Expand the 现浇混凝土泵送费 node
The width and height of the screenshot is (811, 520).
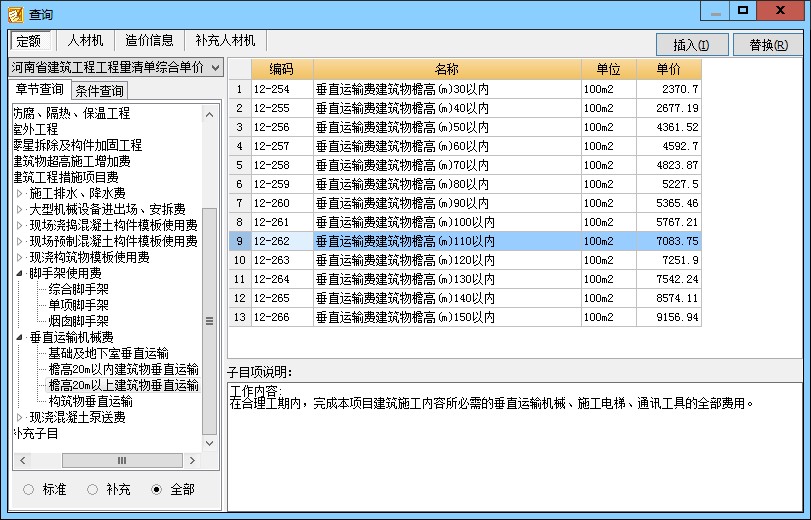(x=20, y=418)
